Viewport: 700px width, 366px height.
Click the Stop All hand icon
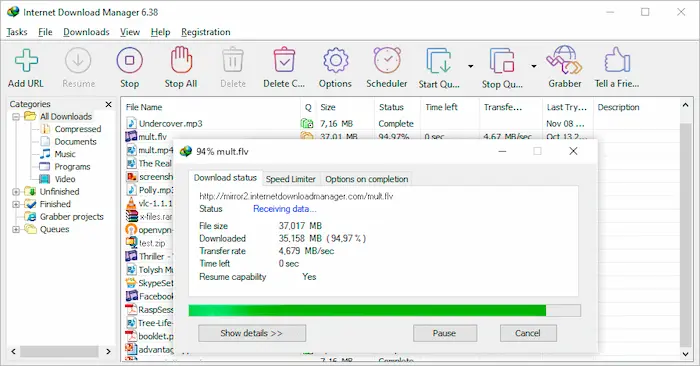pos(181,60)
